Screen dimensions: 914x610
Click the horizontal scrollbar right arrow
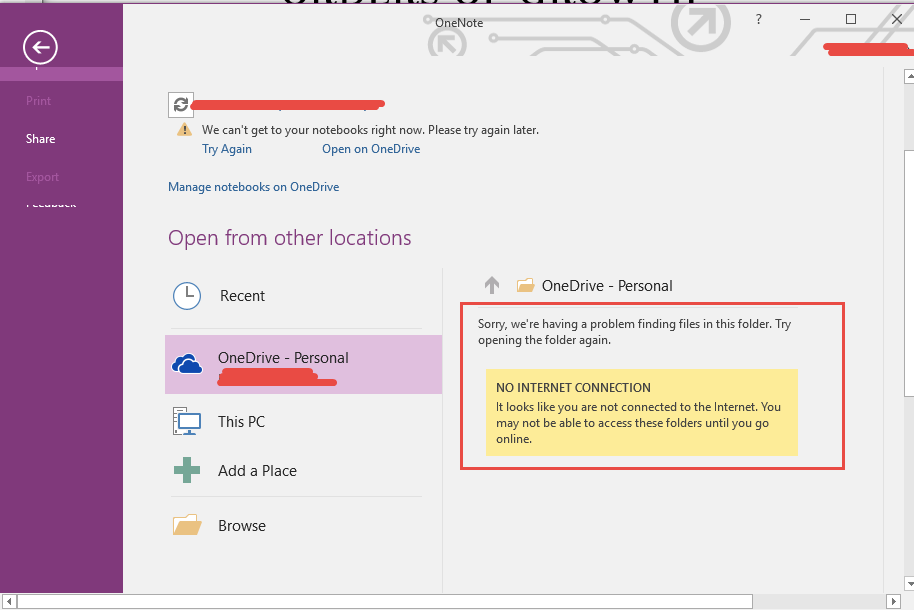point(893,601)
